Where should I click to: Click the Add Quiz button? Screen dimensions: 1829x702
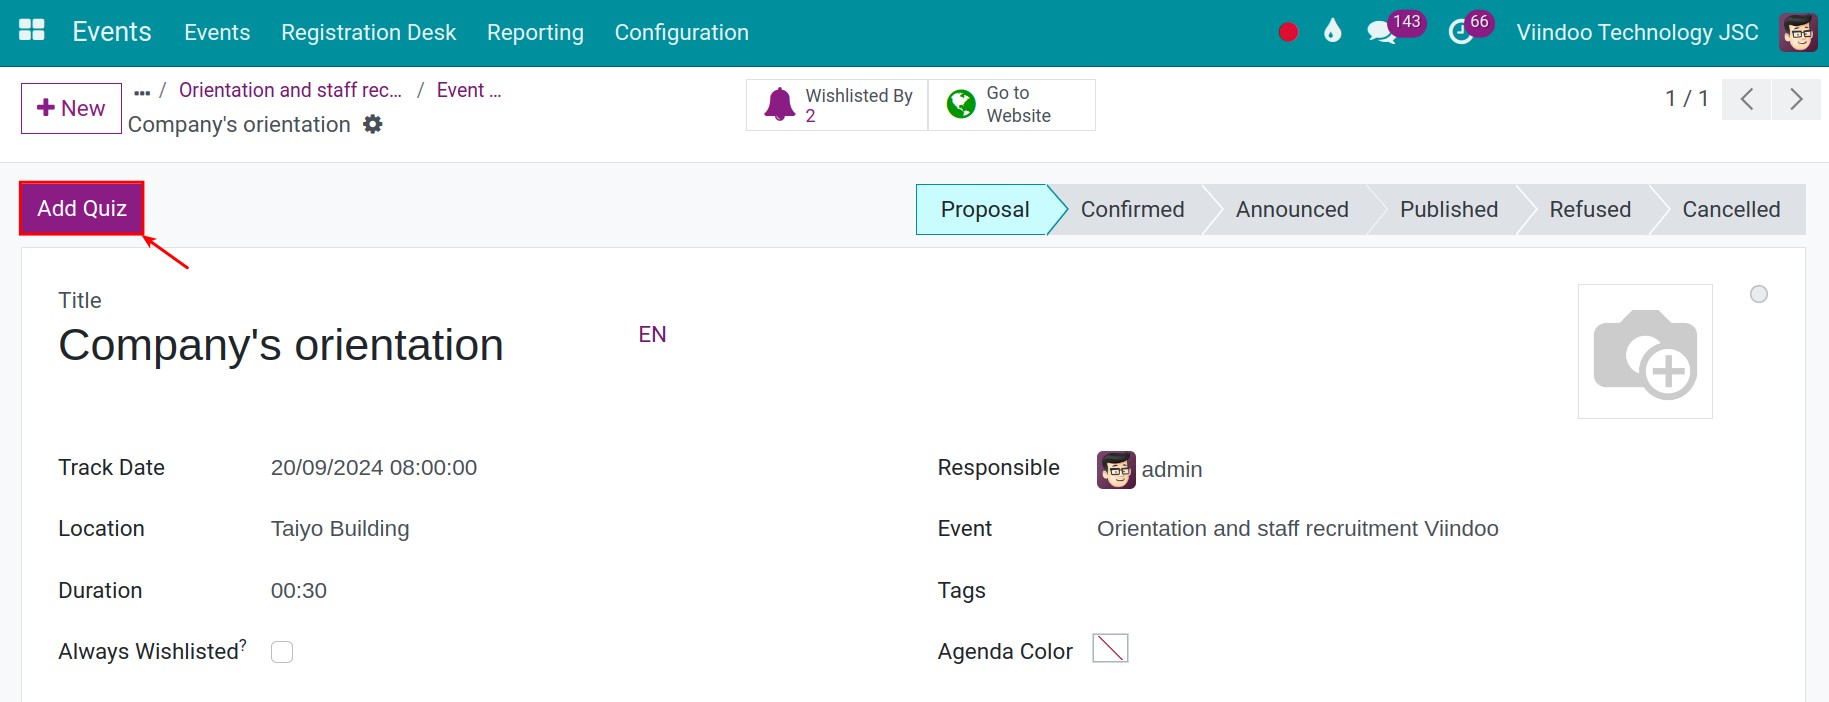click(82, 208)
